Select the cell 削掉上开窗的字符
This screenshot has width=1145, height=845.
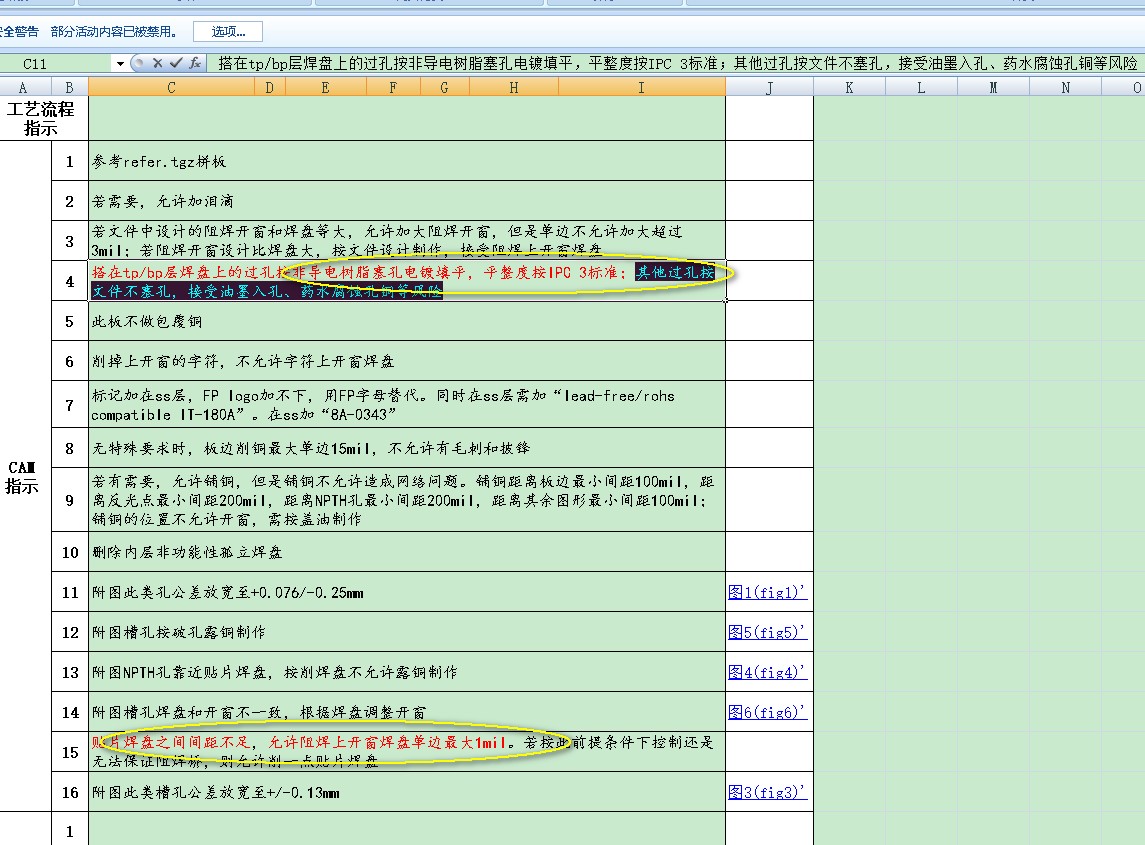pyautogui.click(x=407, y=361)
